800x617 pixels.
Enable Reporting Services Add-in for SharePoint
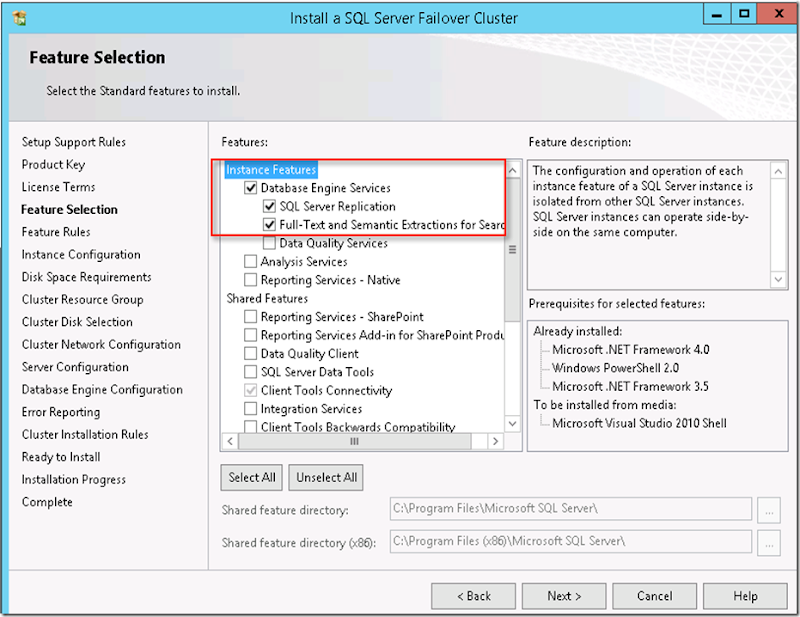click(251, 335)
